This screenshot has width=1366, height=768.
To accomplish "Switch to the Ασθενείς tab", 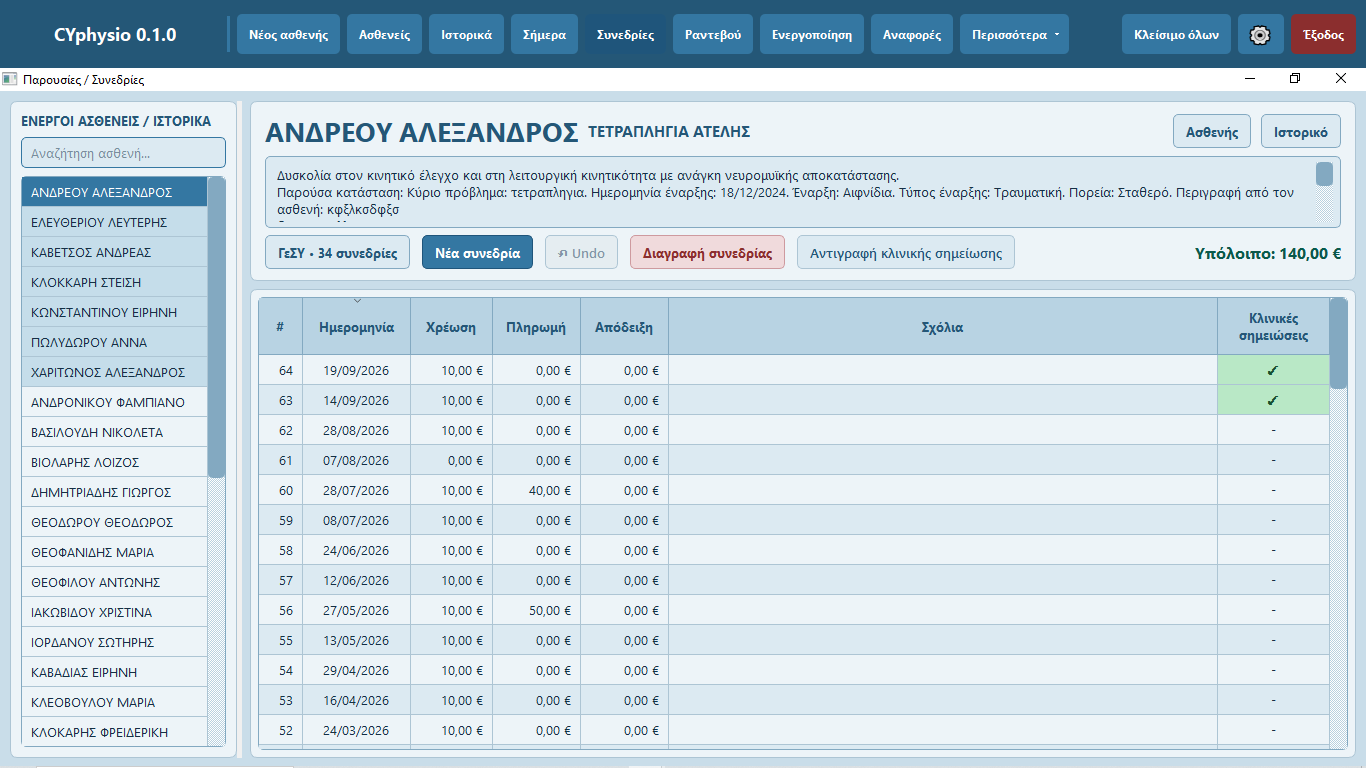I will click(x=385, y=34).
